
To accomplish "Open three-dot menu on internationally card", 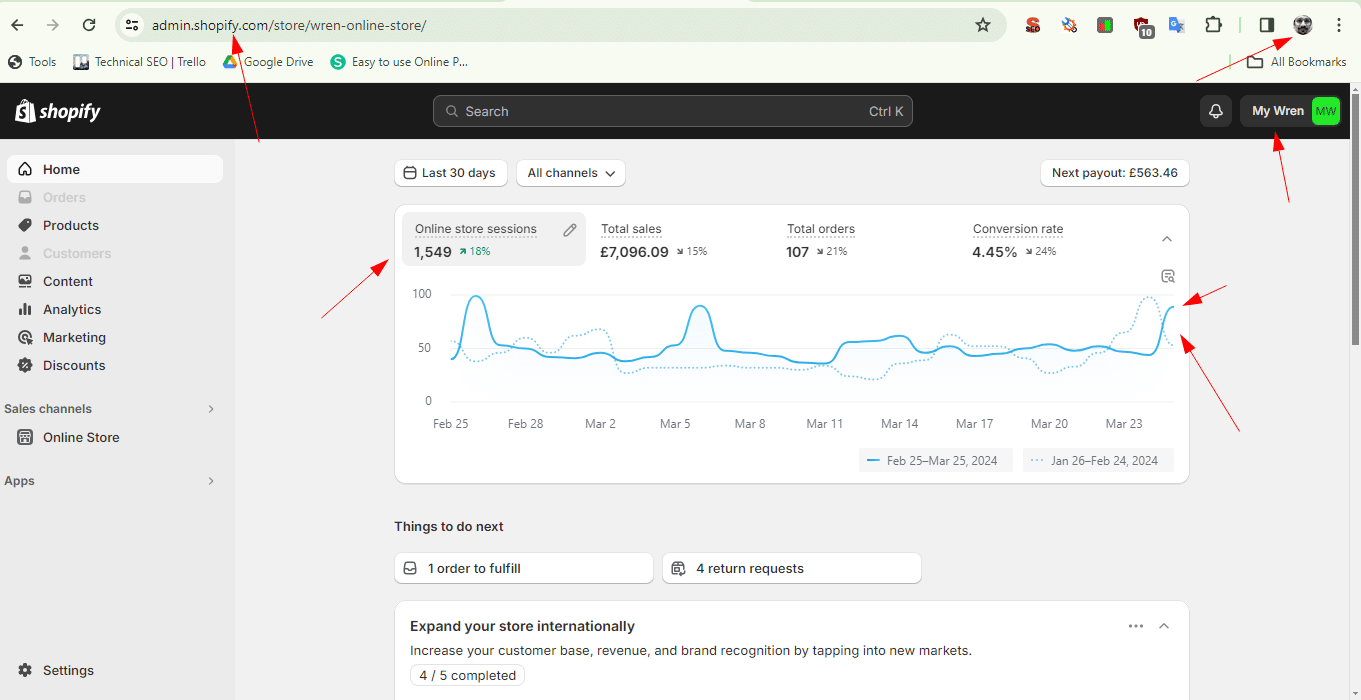I will [x=1136, y=626].
